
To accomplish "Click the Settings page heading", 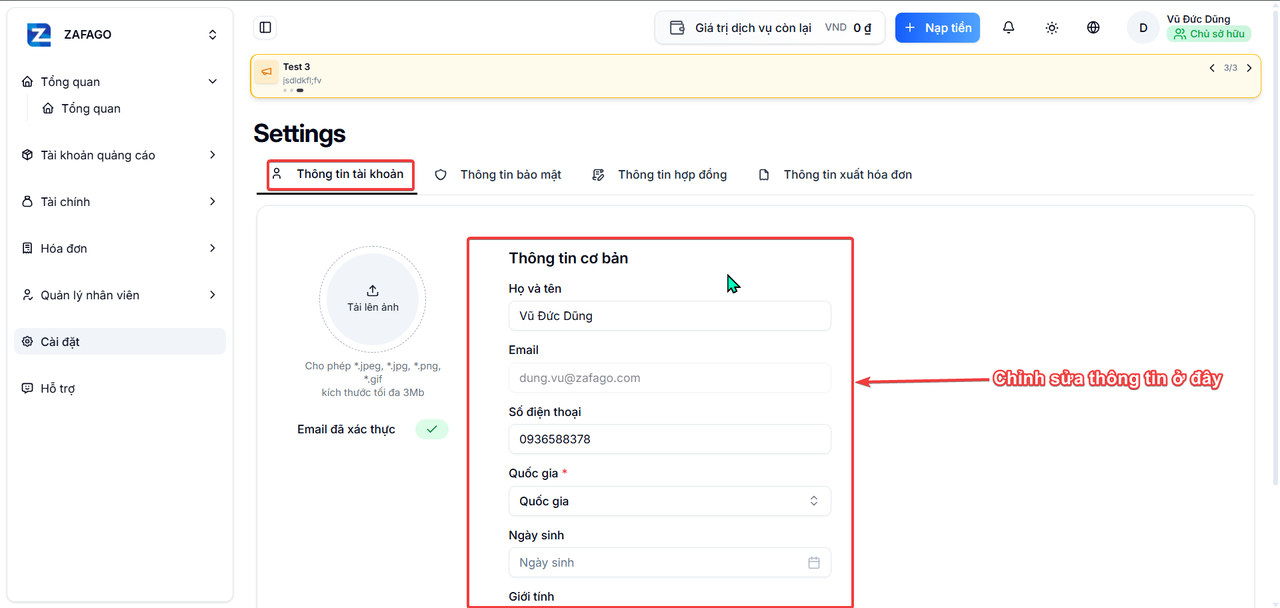I will (x=299, y=134).
